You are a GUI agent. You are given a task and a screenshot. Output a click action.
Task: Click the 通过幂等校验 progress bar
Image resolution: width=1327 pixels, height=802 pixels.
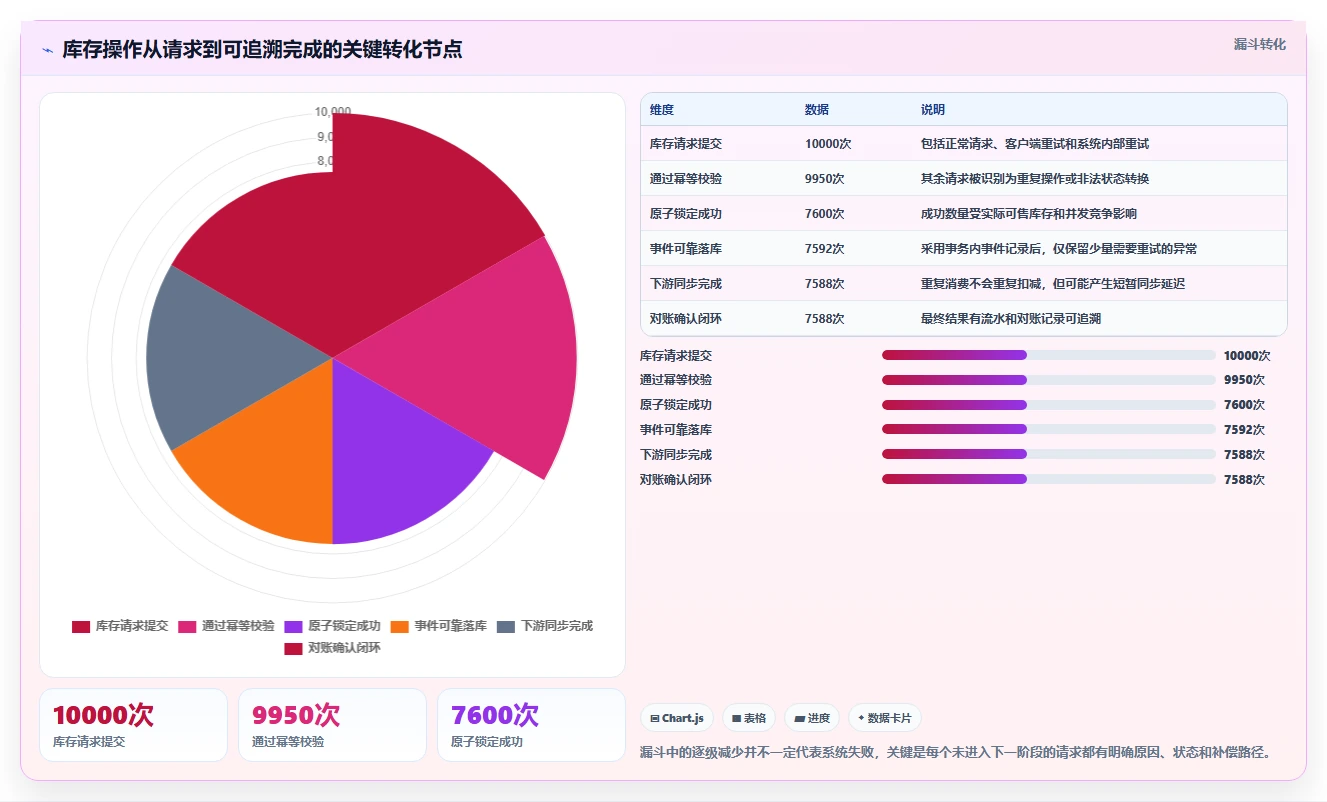coord(1049,380)
